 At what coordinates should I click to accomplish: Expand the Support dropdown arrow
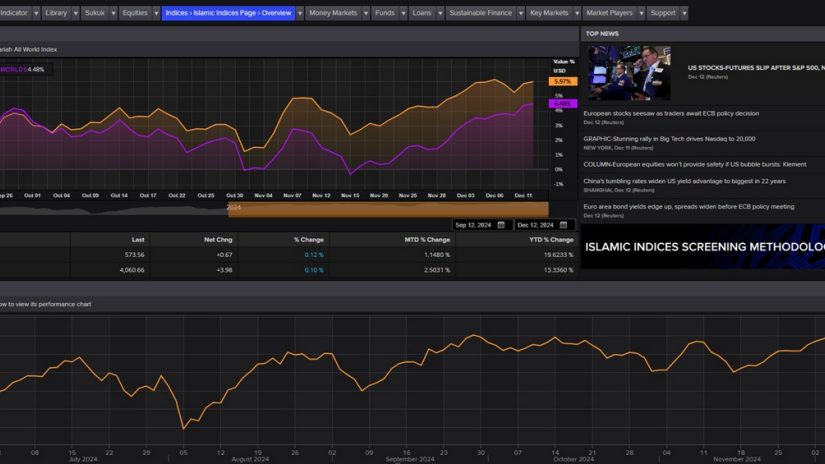click(x=685, y=13)
